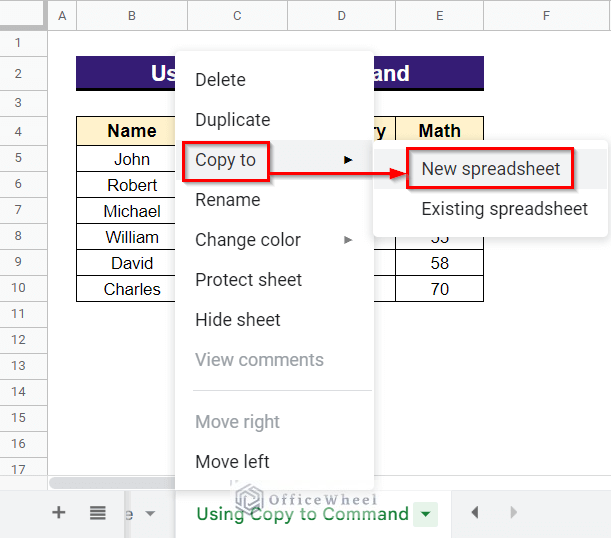Select column F header
The width and height of the screenshot is (611, 538).
546,15
